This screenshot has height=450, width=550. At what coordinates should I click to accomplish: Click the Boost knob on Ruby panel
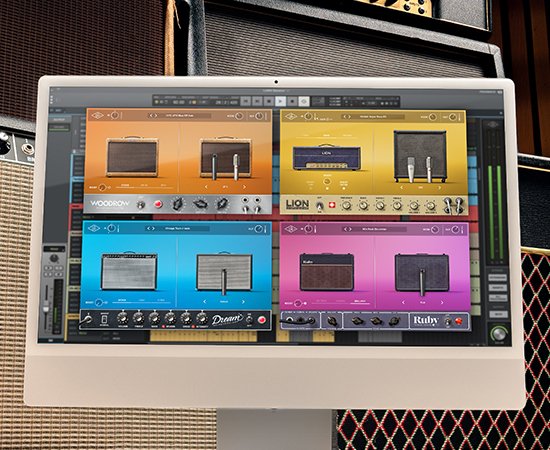pos(298,303)
